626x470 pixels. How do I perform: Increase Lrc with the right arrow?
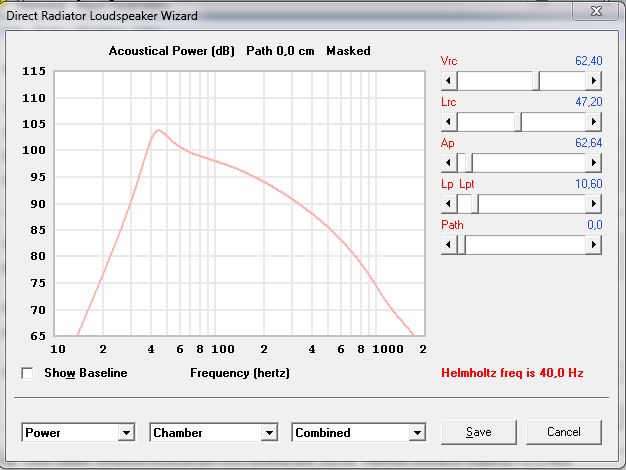coord(593,121)
